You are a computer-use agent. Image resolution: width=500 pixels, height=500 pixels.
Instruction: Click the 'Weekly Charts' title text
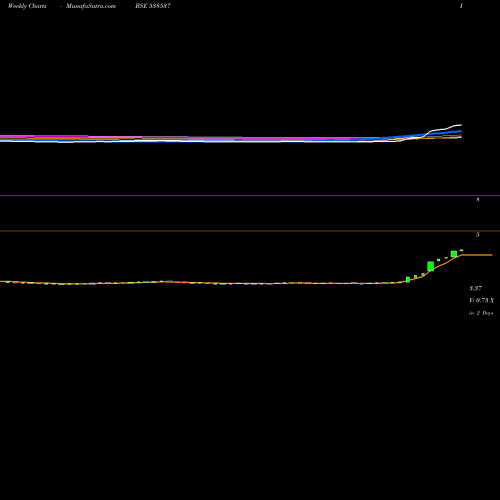click(x=27, y=6)
